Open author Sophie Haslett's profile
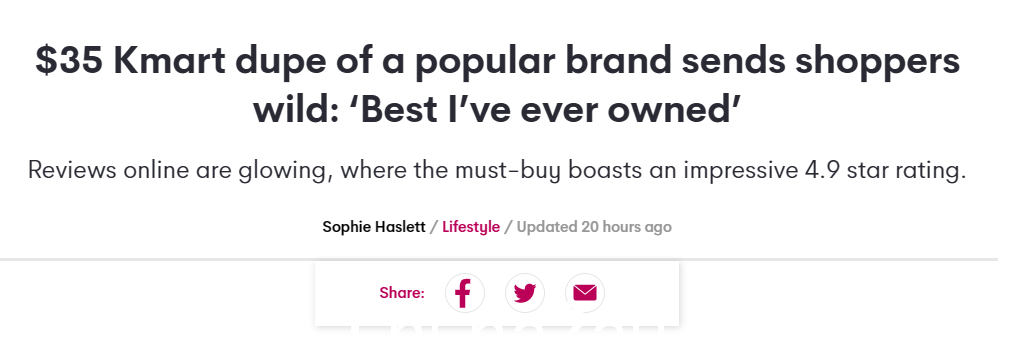 374,227
